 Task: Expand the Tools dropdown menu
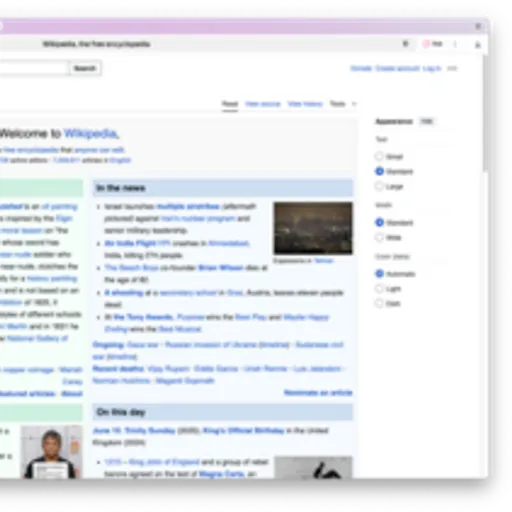tap(343, 104)
